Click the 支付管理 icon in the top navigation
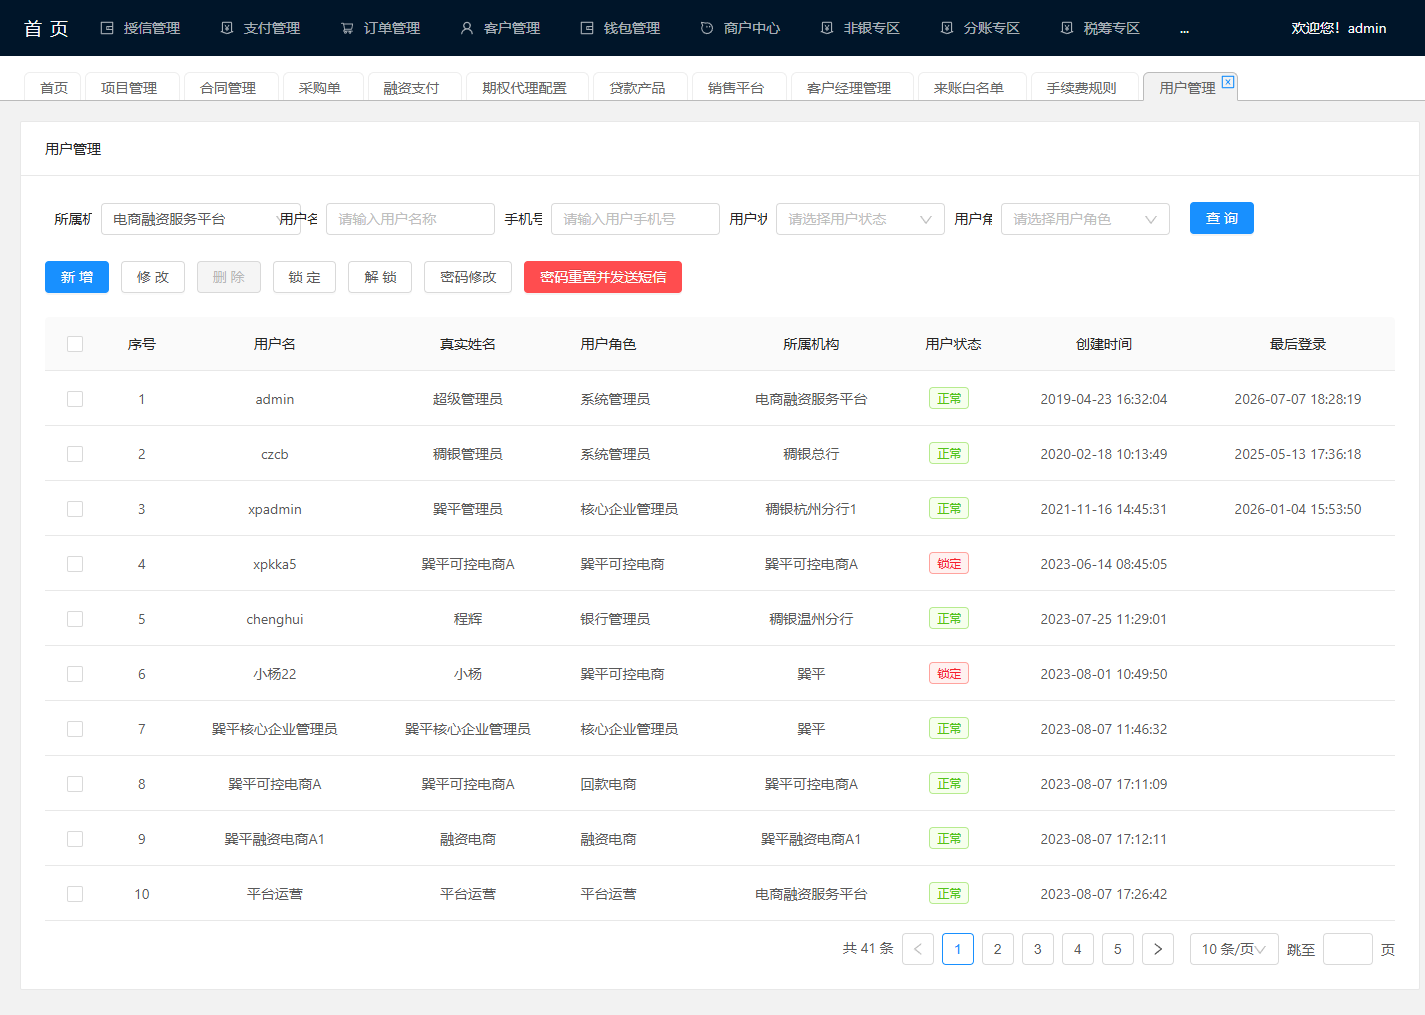This screenshot has width=1425, height=1015. click(x=227, y=28)
